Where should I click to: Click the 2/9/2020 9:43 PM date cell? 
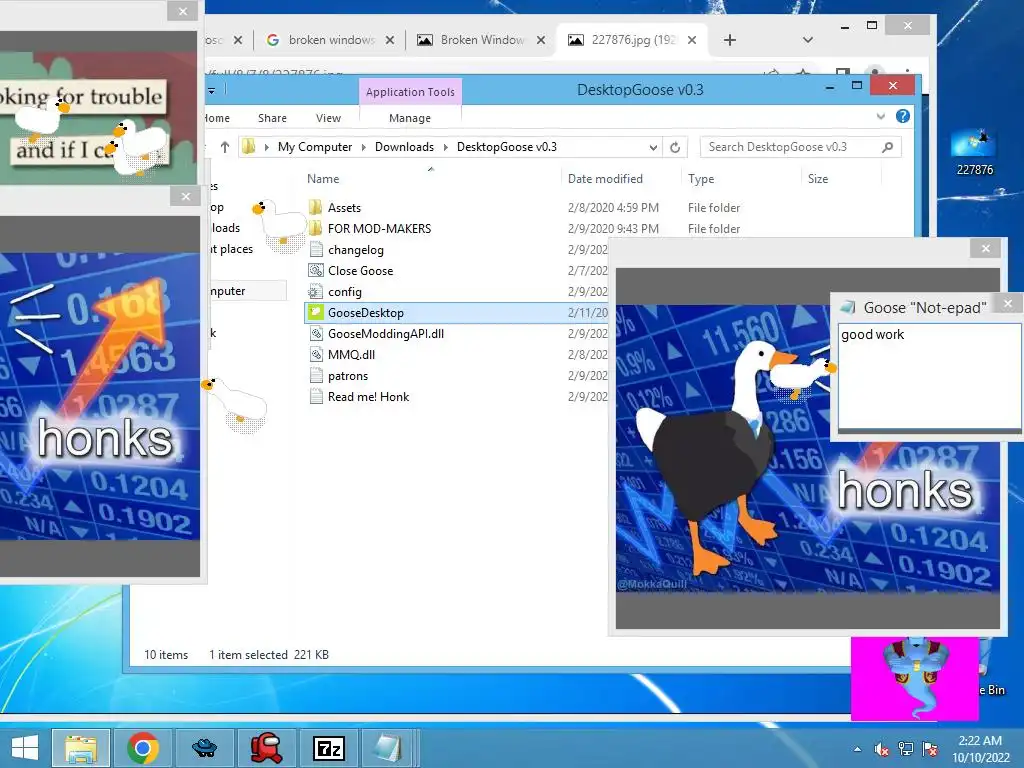coord(613,229)
